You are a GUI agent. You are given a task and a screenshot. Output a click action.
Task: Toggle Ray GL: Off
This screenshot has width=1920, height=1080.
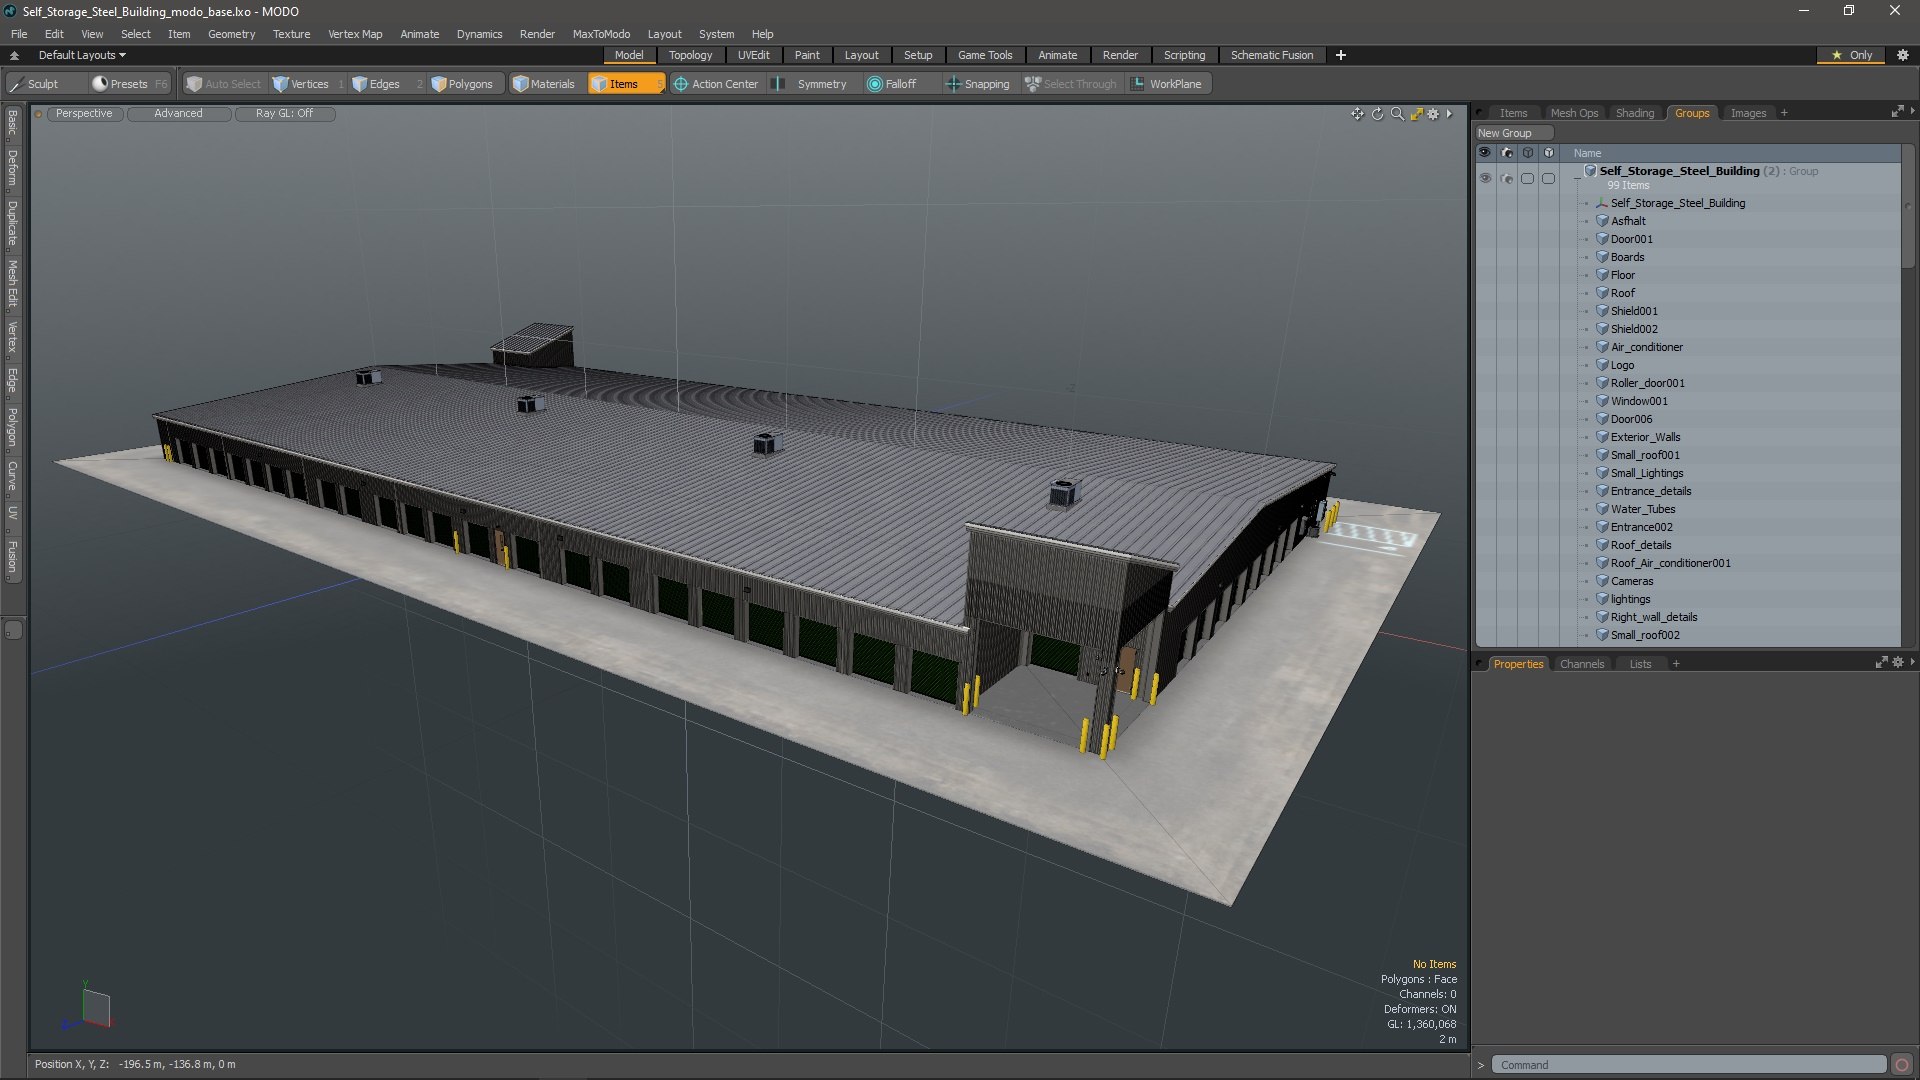284,113
